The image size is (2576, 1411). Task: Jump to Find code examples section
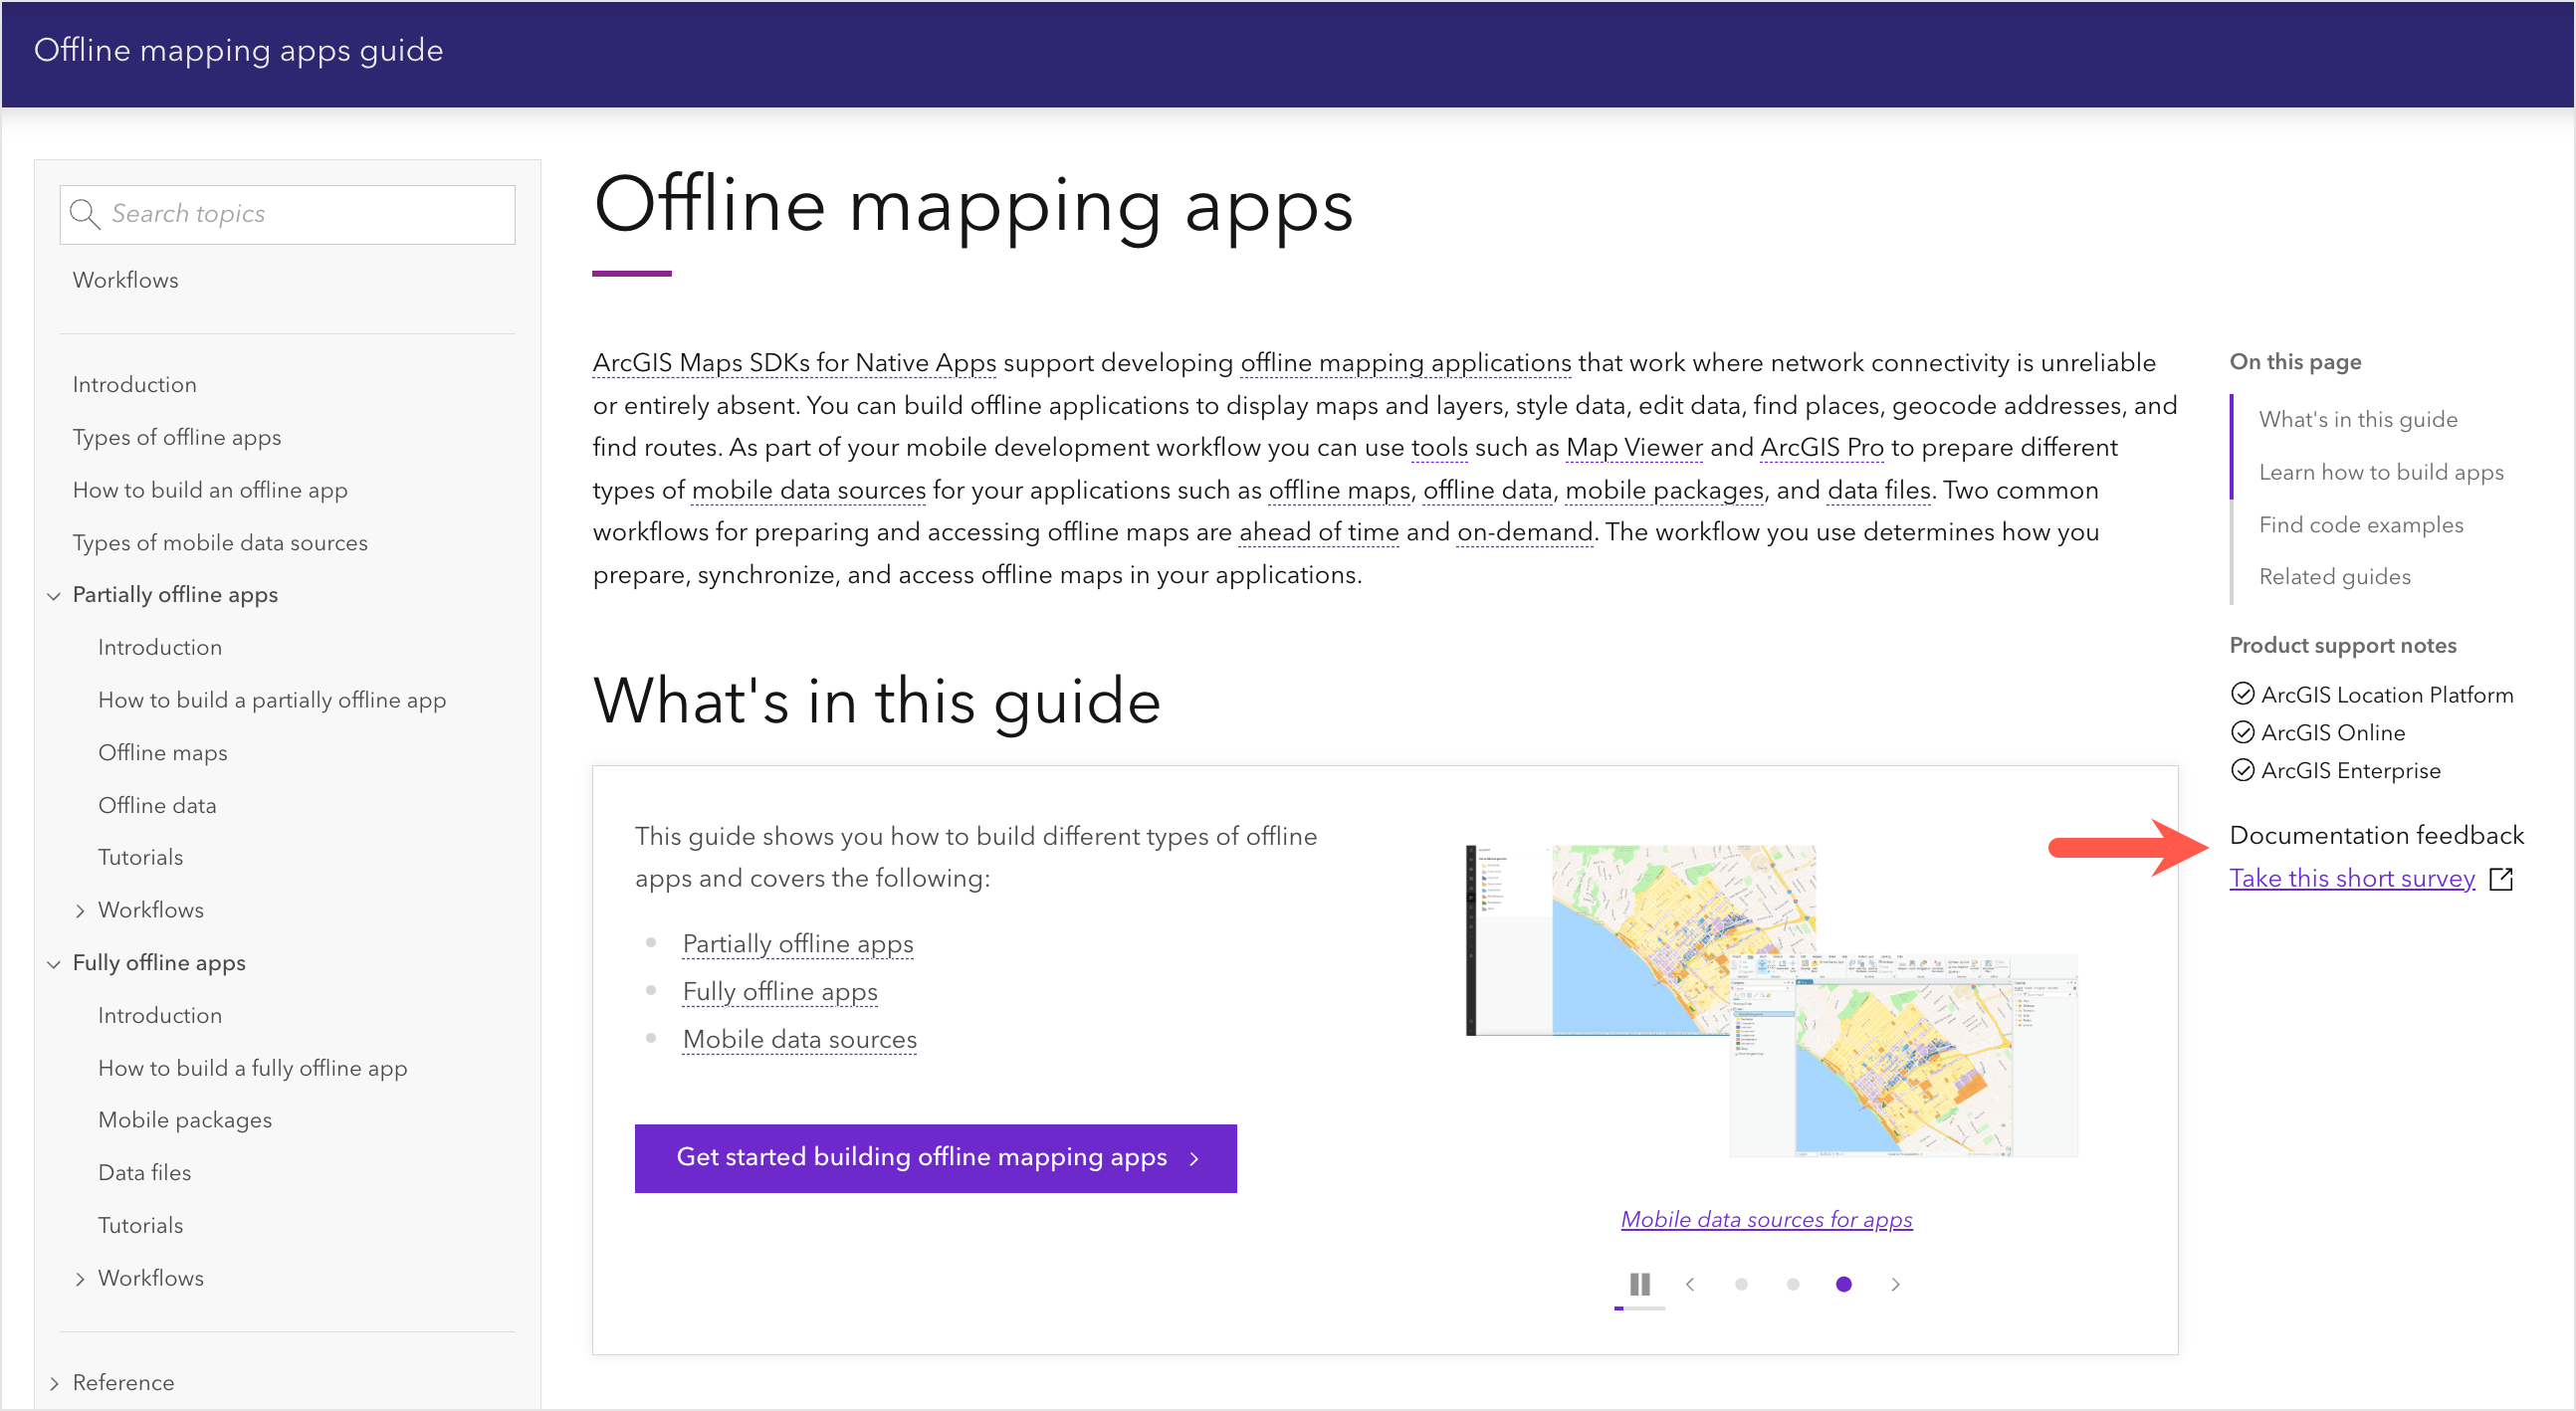click(x=2360, y=525)
